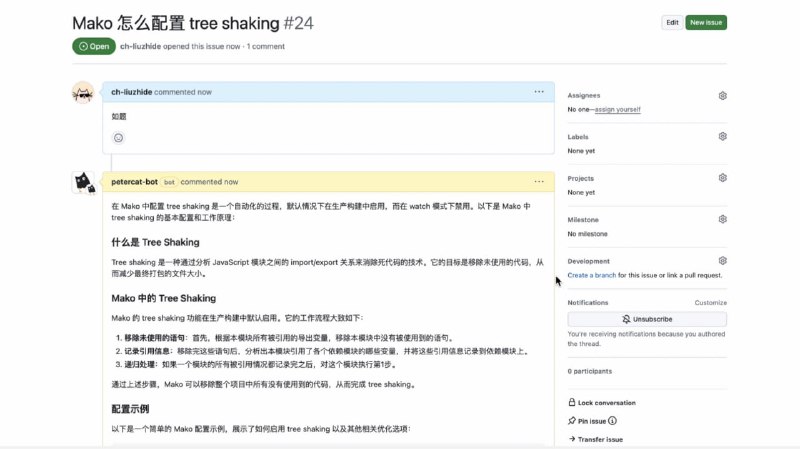Open the Milestone gear settings

pos(722,219)
